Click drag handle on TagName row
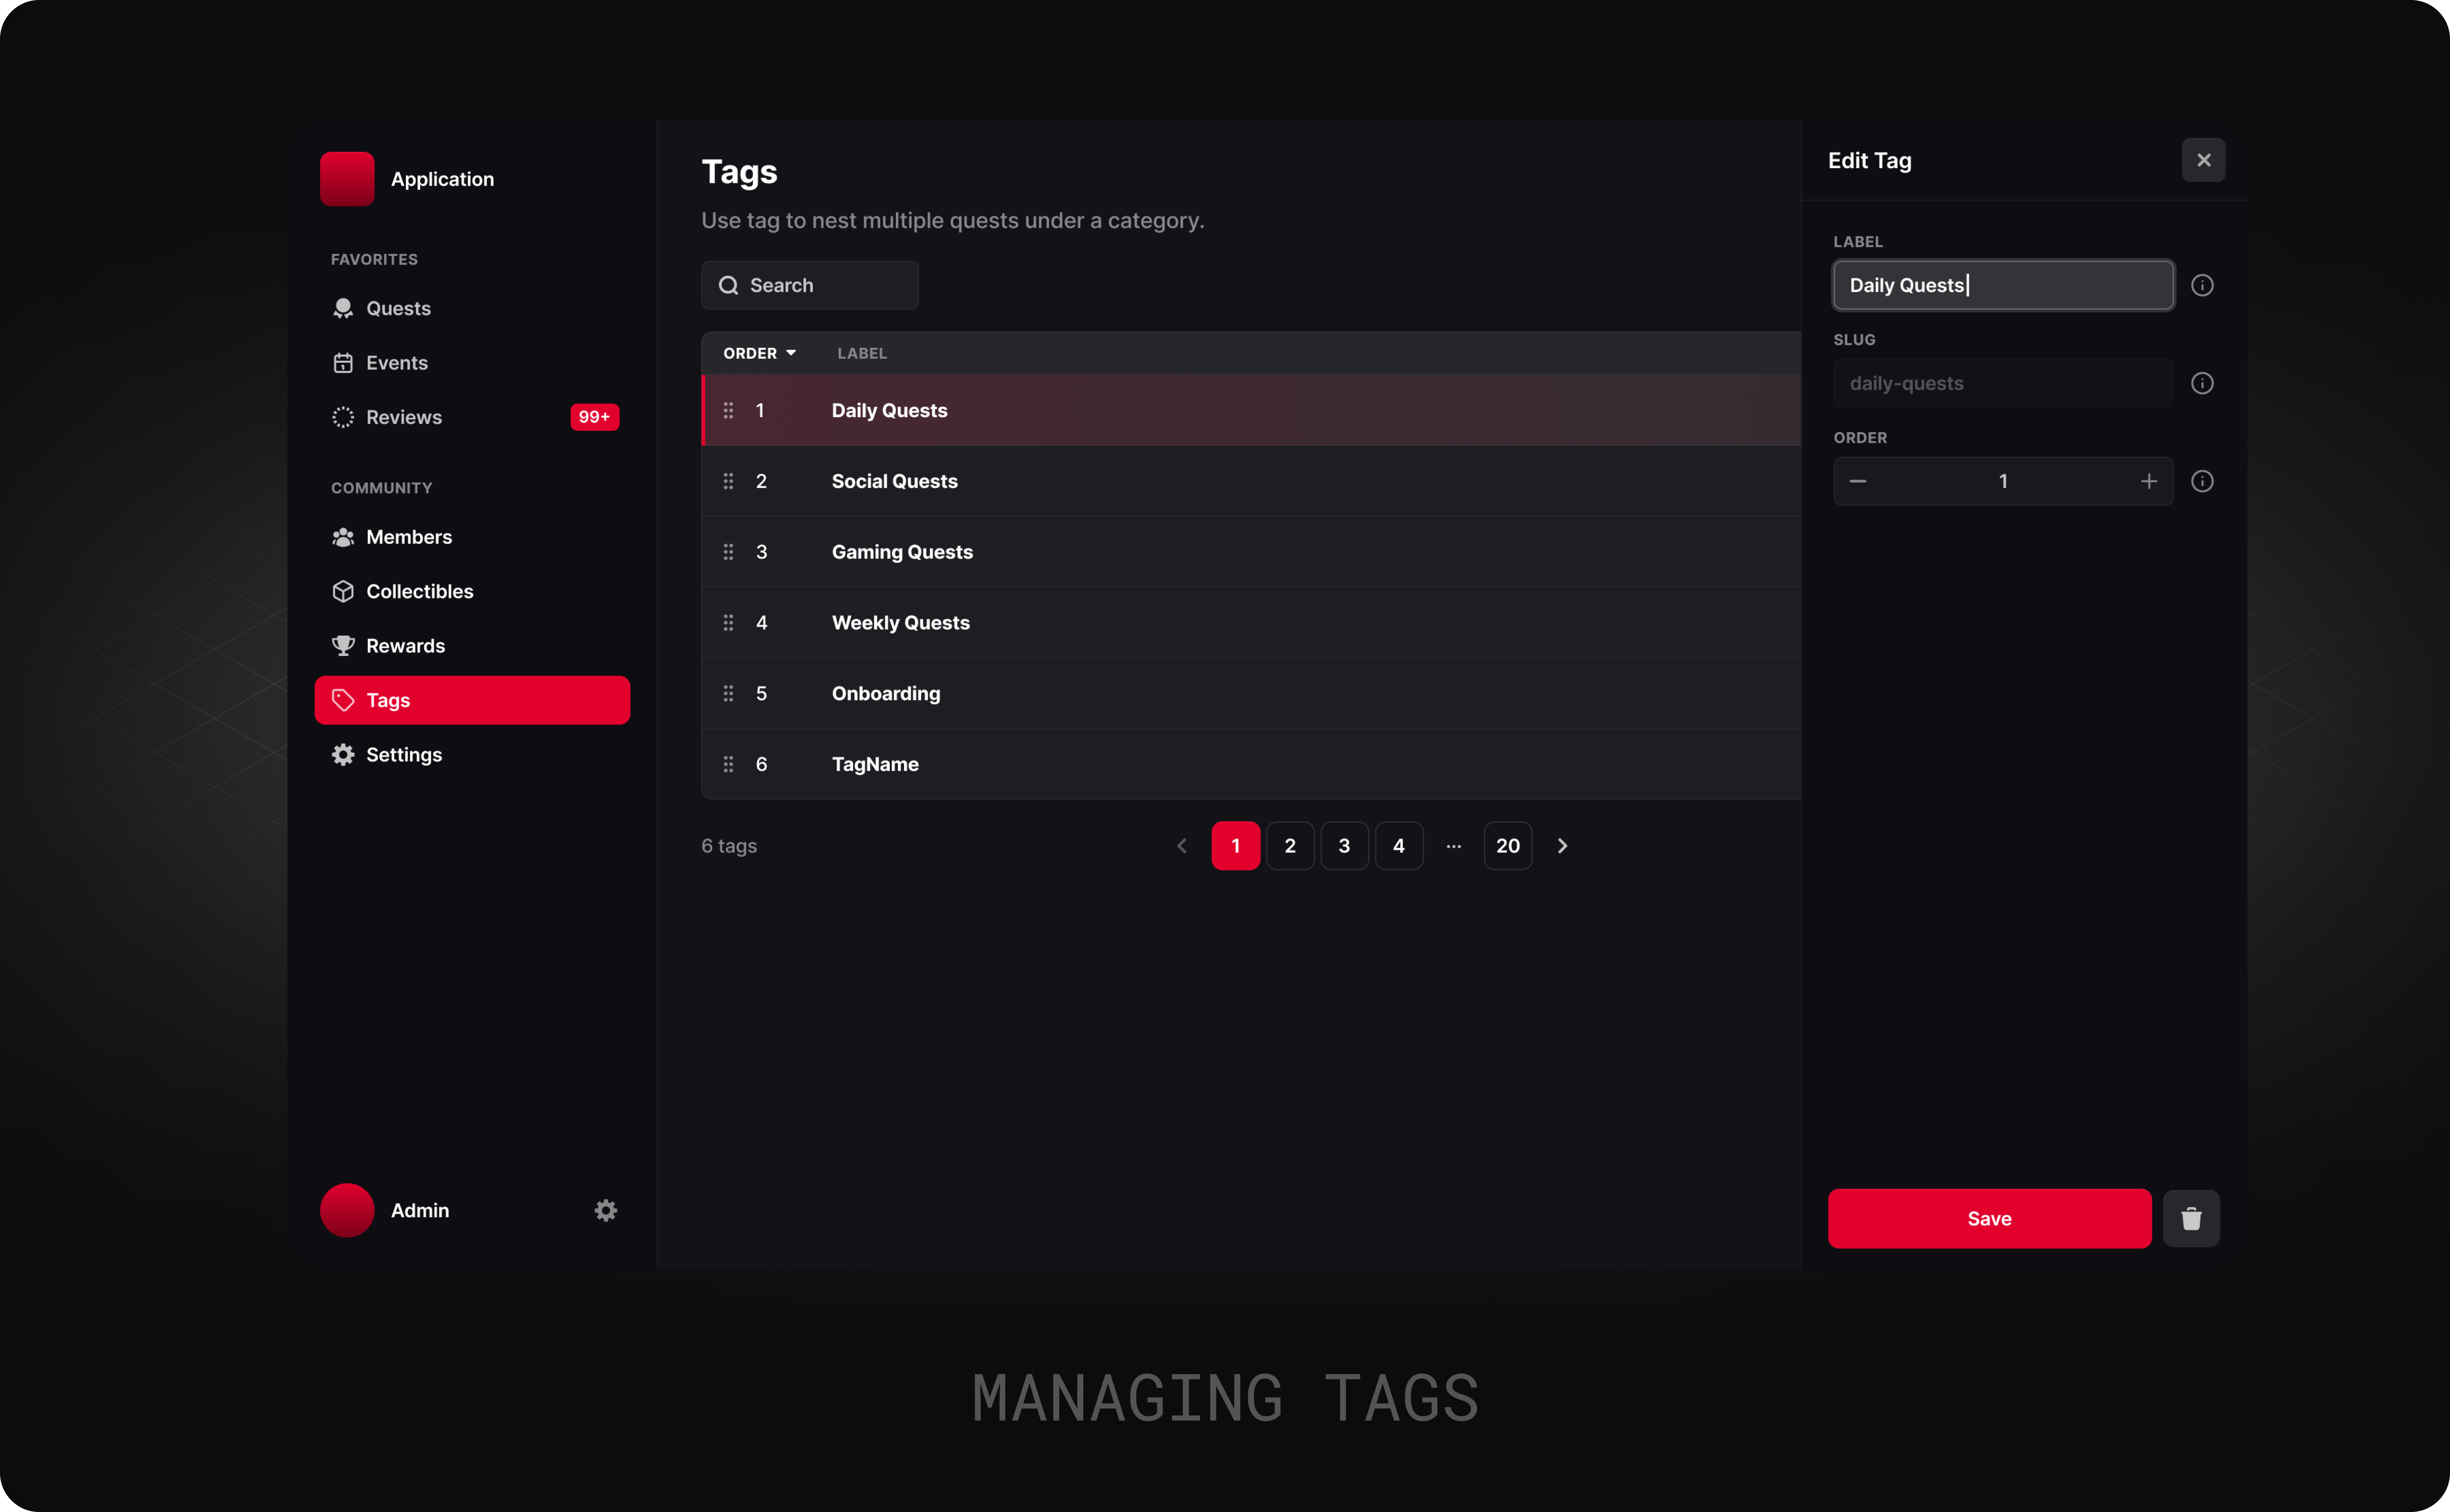 [x=728, y=764]
